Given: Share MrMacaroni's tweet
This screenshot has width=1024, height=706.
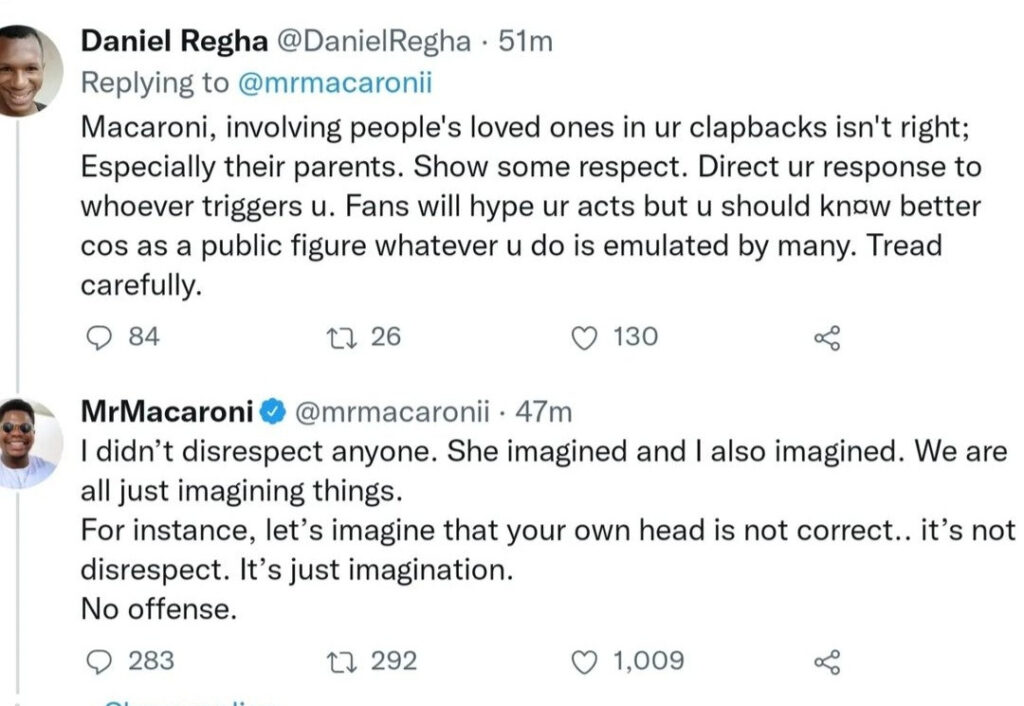Looking at the screenshot, I should click(x=827, y=661).
